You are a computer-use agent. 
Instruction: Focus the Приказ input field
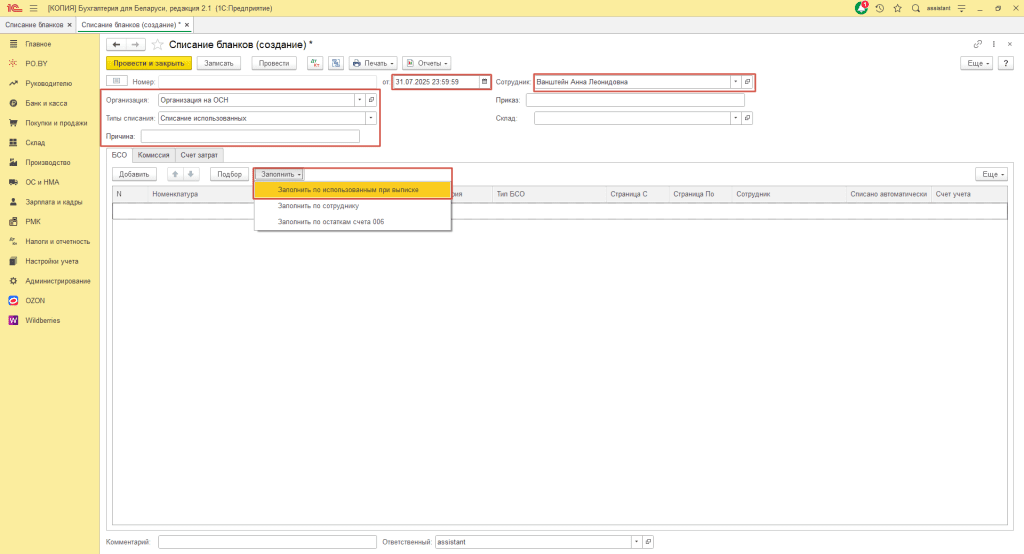635,100
